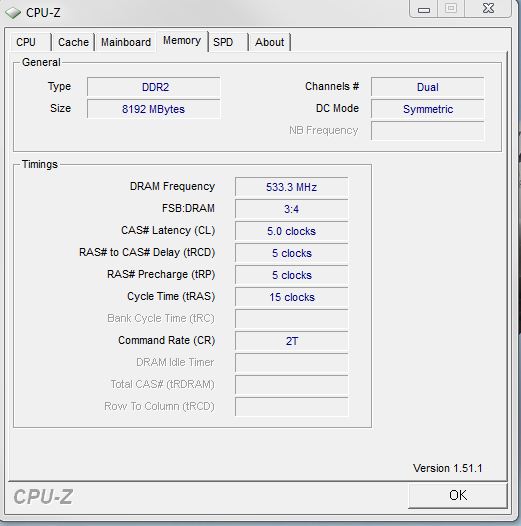Image resolution: width=521 pixels, height=526 pixels.
Task: Click the Command Rate (CR) label
Action: coord(166,340)
